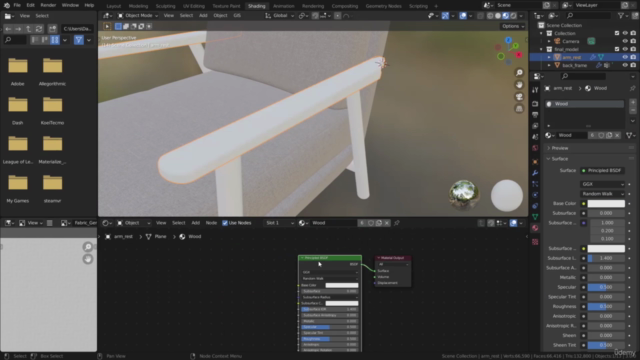This screenshot has width=640, height=360.
Task: Click Principled BSDF surface shader button
Action: click(602, 170)
